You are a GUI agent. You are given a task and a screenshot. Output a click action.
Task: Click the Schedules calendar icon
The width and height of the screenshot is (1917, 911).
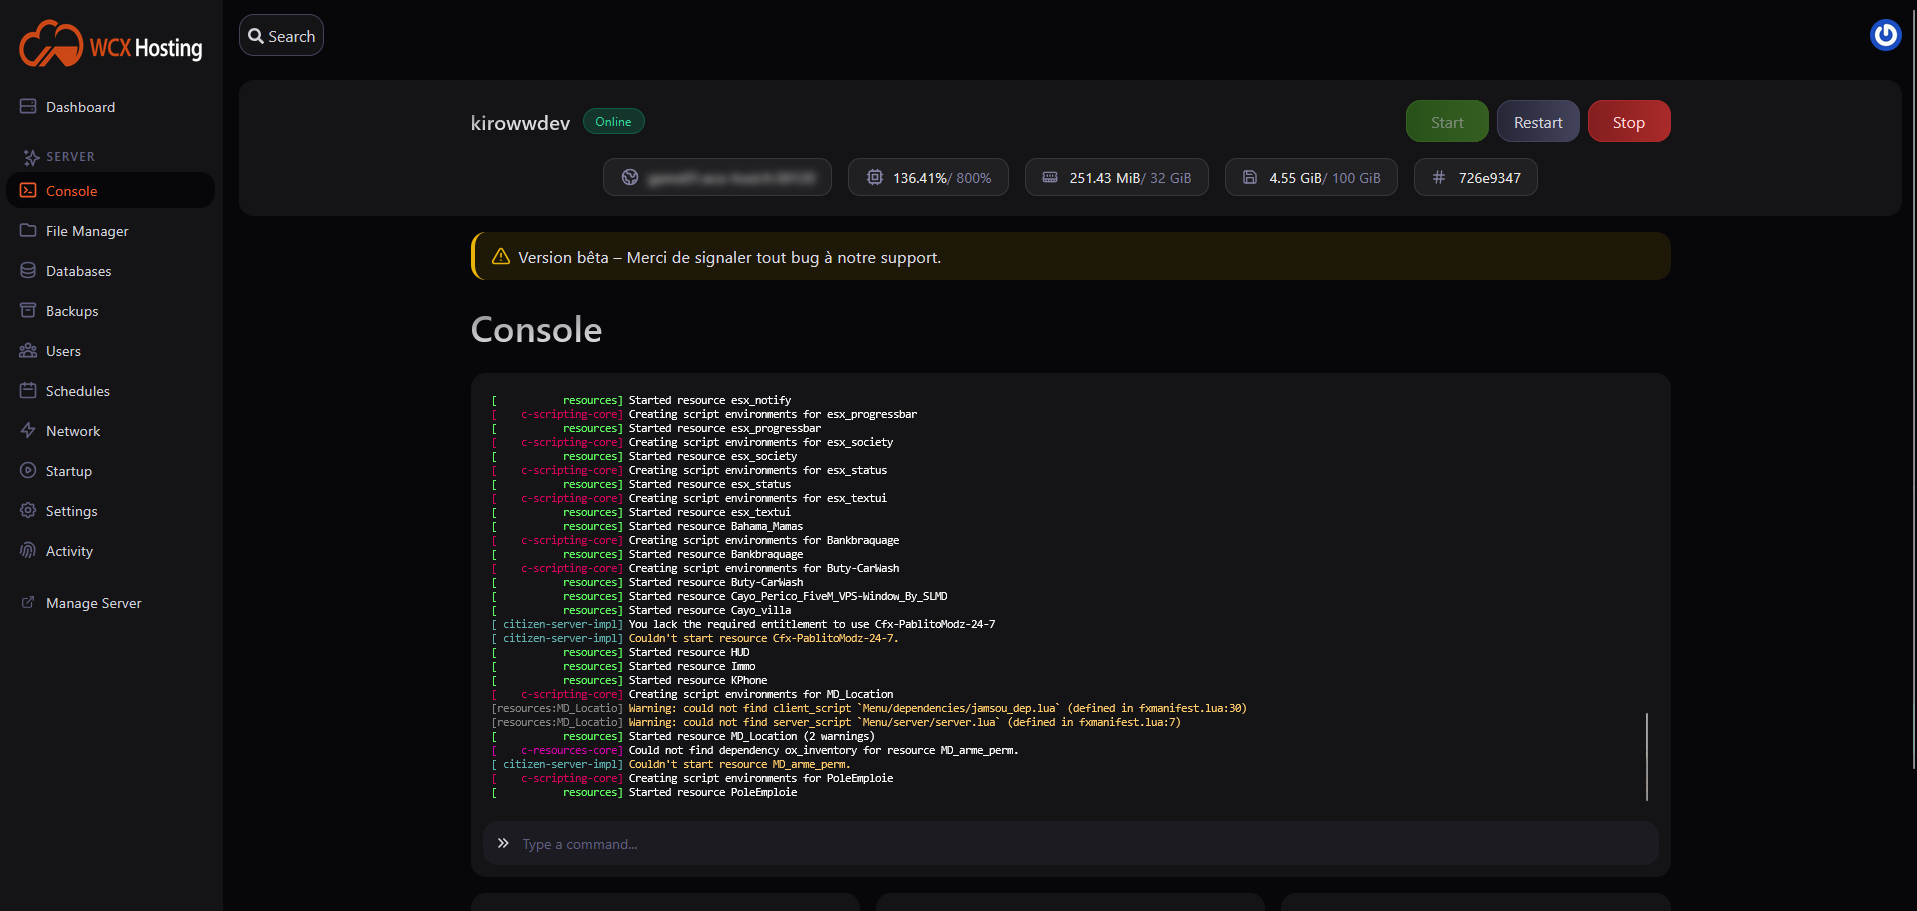pyautogui.click(x=28, y=390)
